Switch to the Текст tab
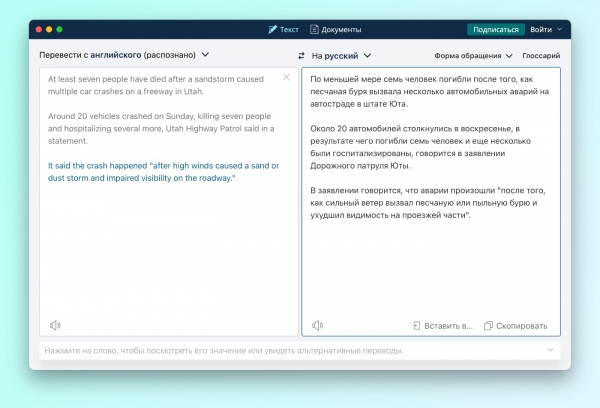Screen dimensions: 600x408 [x=283, y=29]
